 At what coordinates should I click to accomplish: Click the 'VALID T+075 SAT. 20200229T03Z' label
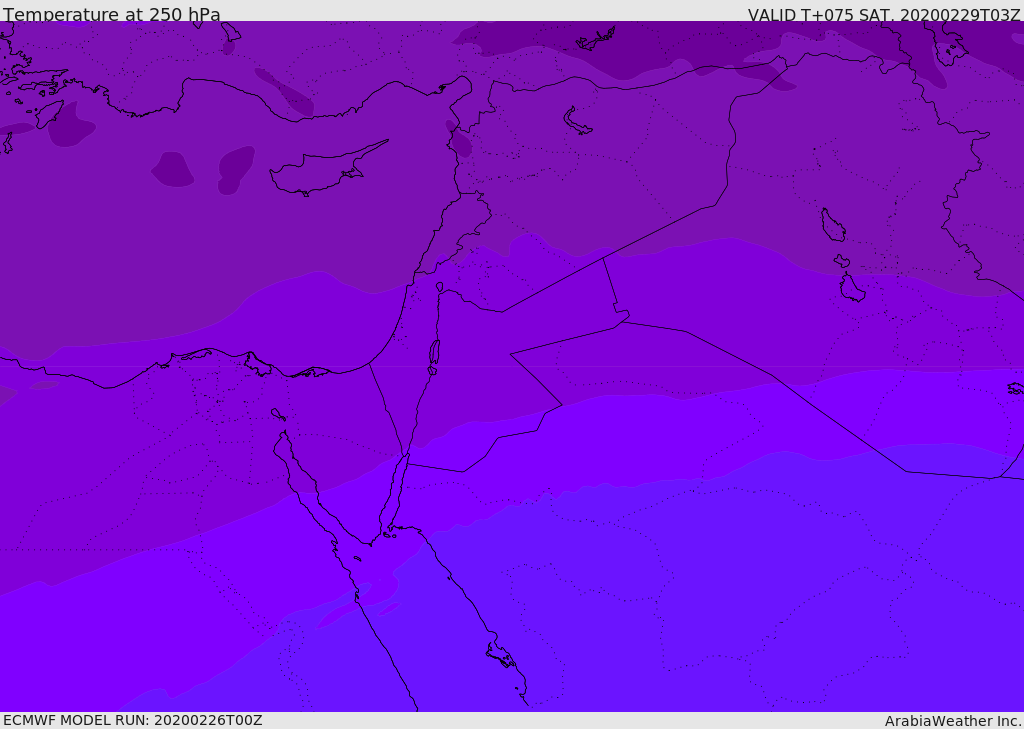(x=884, y=15)
